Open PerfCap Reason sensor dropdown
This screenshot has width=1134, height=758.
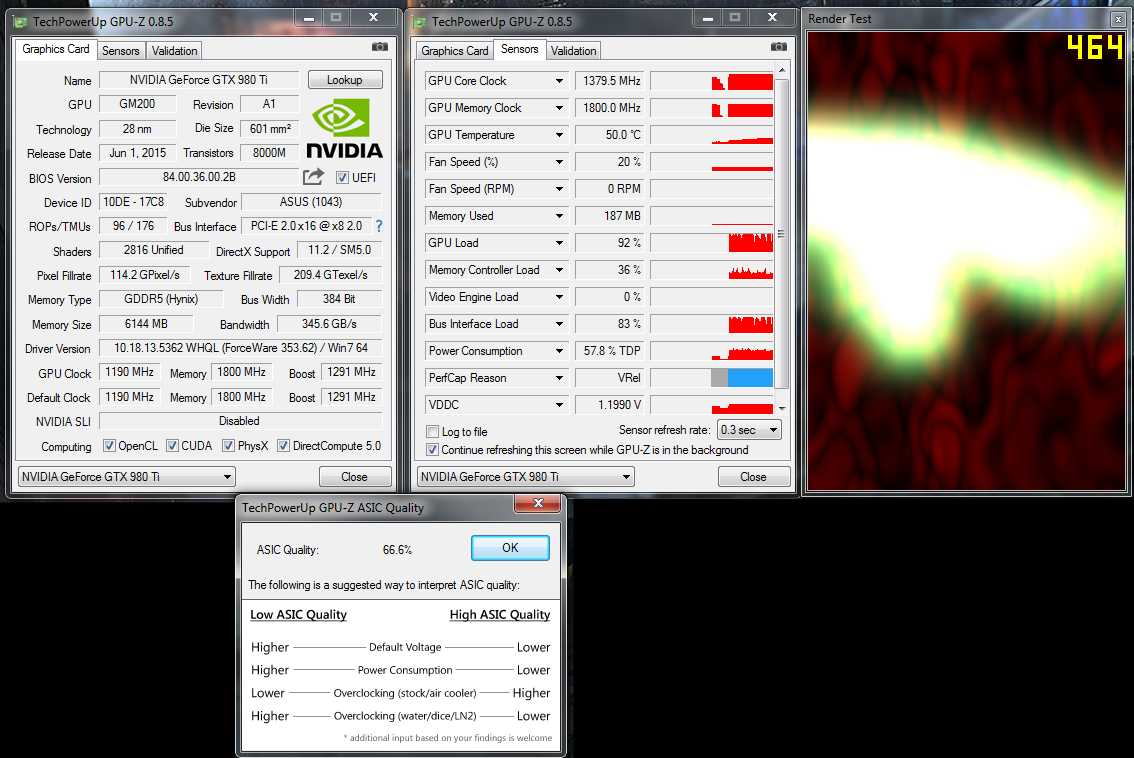pyautogui.click(x=559, y=378)
